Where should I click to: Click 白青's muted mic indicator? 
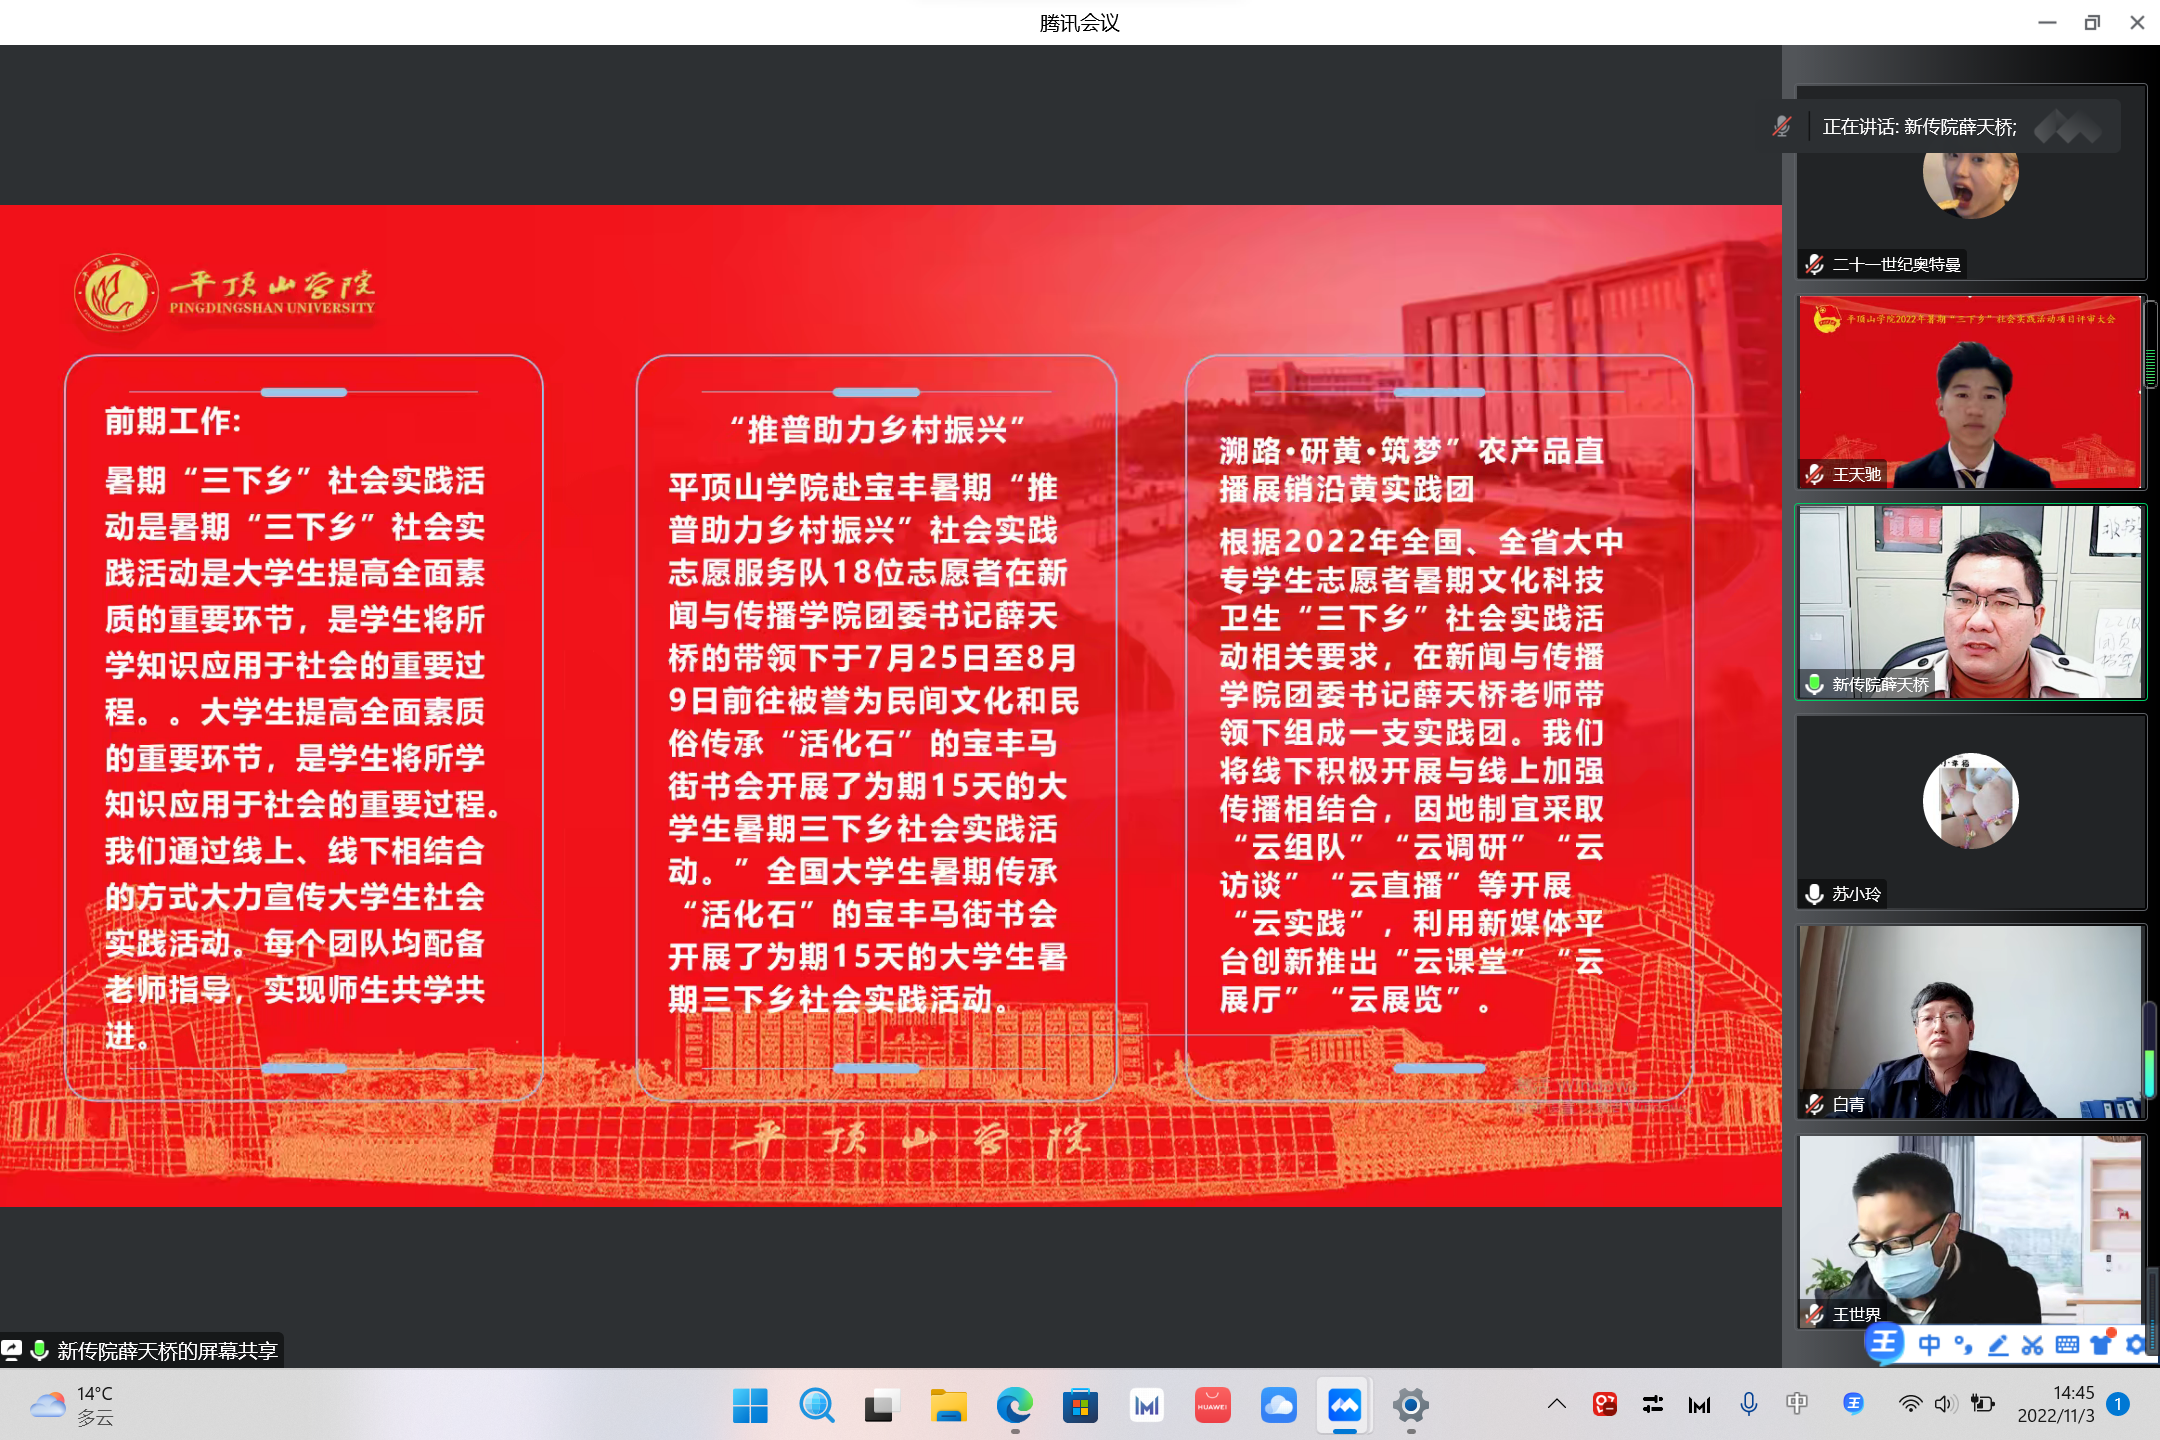click(x=1815, y=1104)
